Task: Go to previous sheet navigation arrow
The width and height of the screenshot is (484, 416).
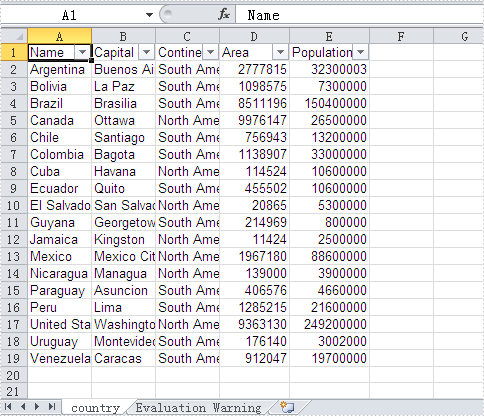Action: click(23, 407)
